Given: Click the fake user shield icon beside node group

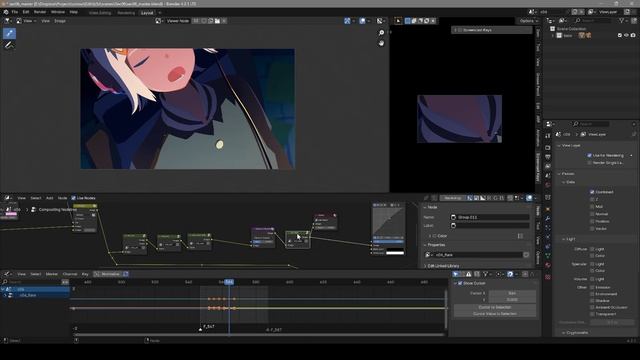Looking at the screenshot, I should [526, 255].
